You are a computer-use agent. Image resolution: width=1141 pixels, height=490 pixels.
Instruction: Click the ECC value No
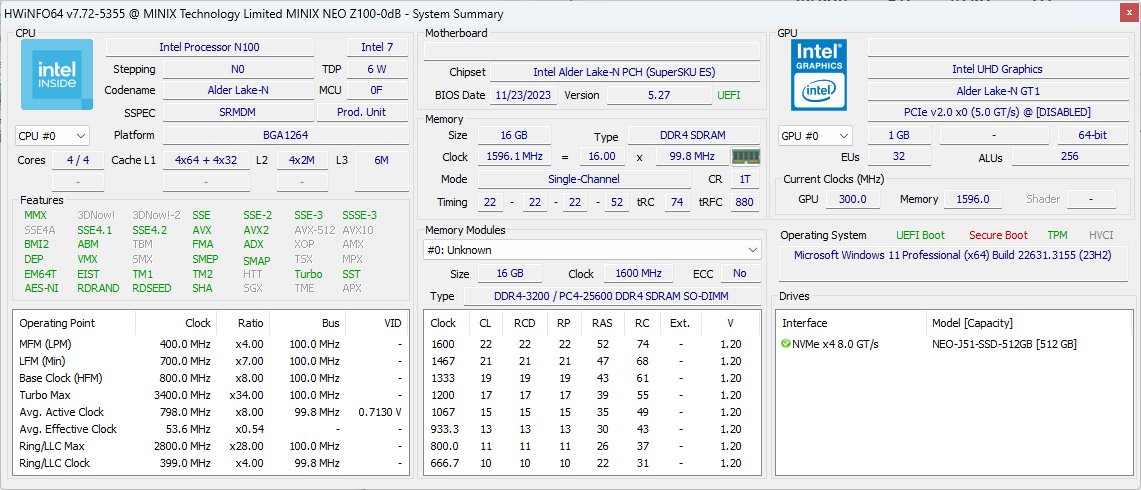click(x=740, y=274)
